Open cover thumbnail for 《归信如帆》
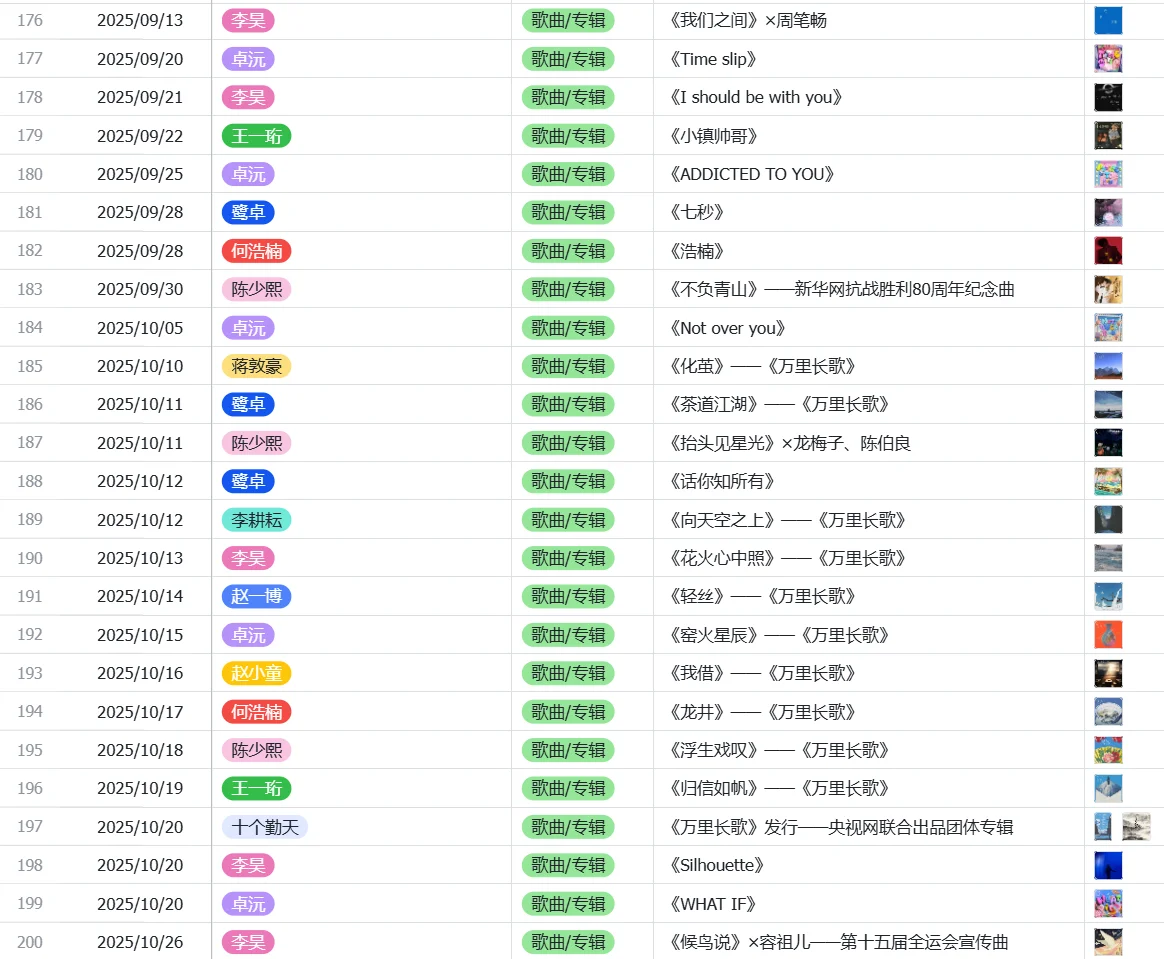The width and height of the screenshot is (1164, 959). [1108, 788]
